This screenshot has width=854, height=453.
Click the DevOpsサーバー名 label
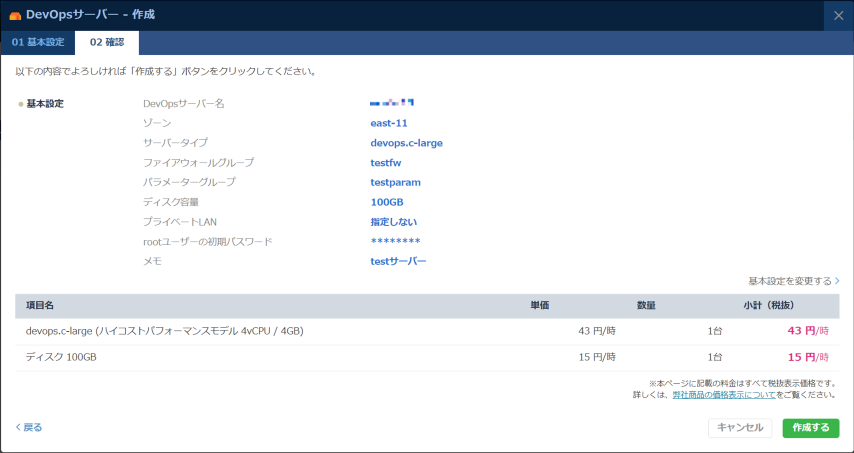click(x=184, y=103)
